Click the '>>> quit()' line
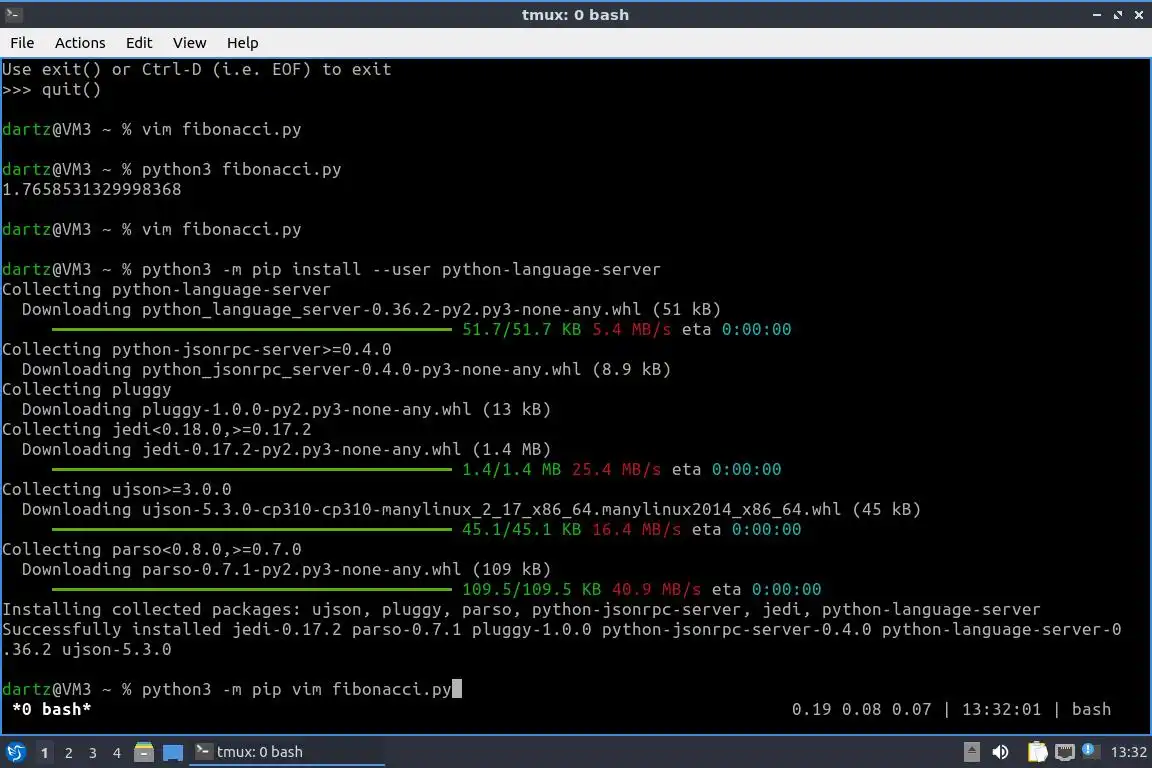 (51, 90)
